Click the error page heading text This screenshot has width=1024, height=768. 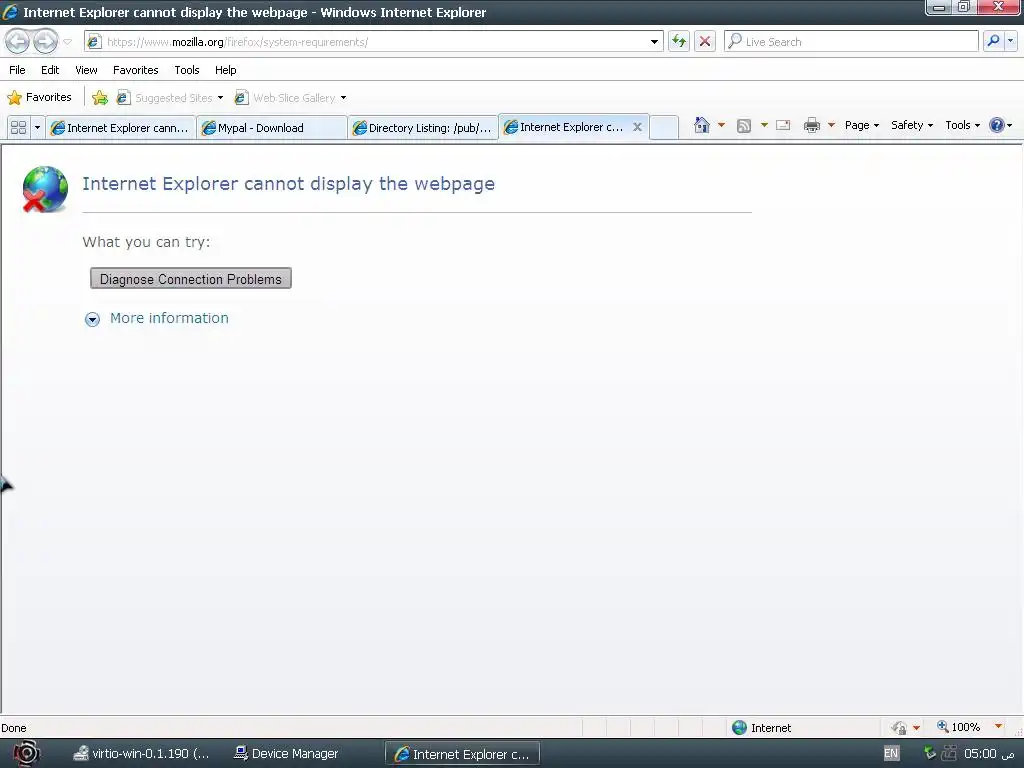click(289, 184)
